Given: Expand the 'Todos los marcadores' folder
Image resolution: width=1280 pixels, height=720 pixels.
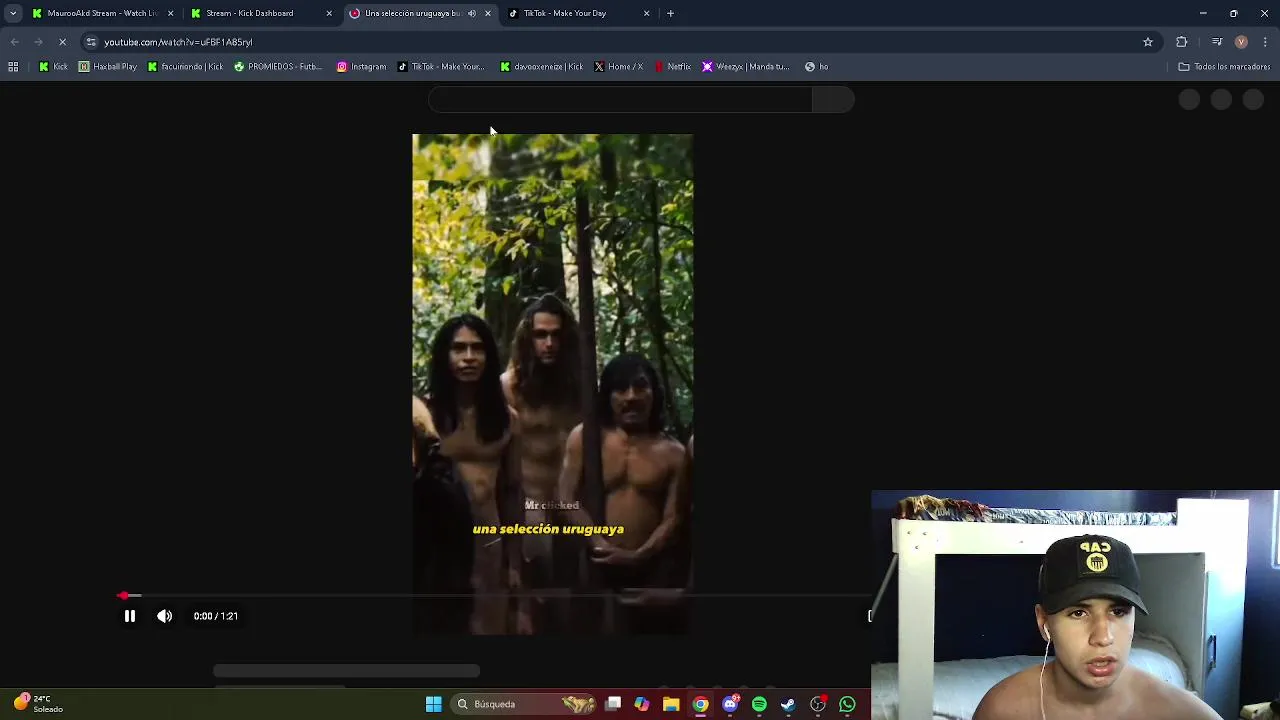Looking at the screenshot, I should click(1224, 67).
